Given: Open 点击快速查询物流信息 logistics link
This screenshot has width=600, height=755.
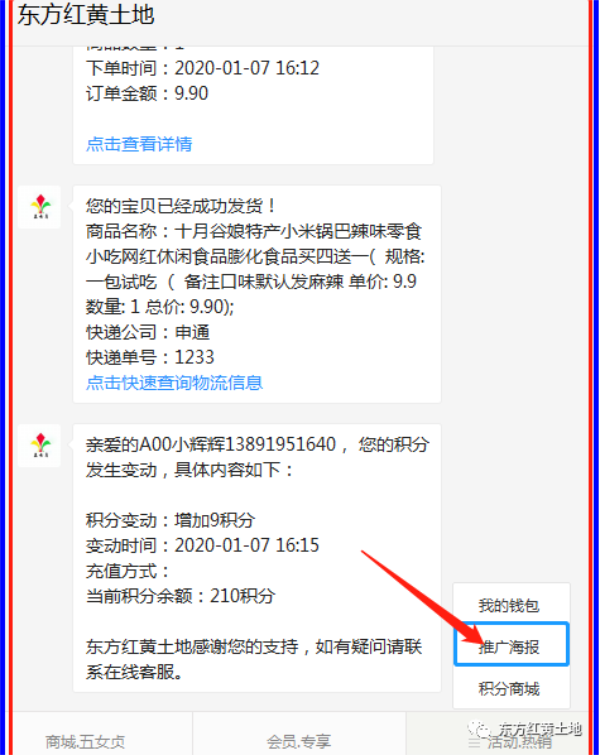Looking at the screenshot, I should (x=174, y=383).
